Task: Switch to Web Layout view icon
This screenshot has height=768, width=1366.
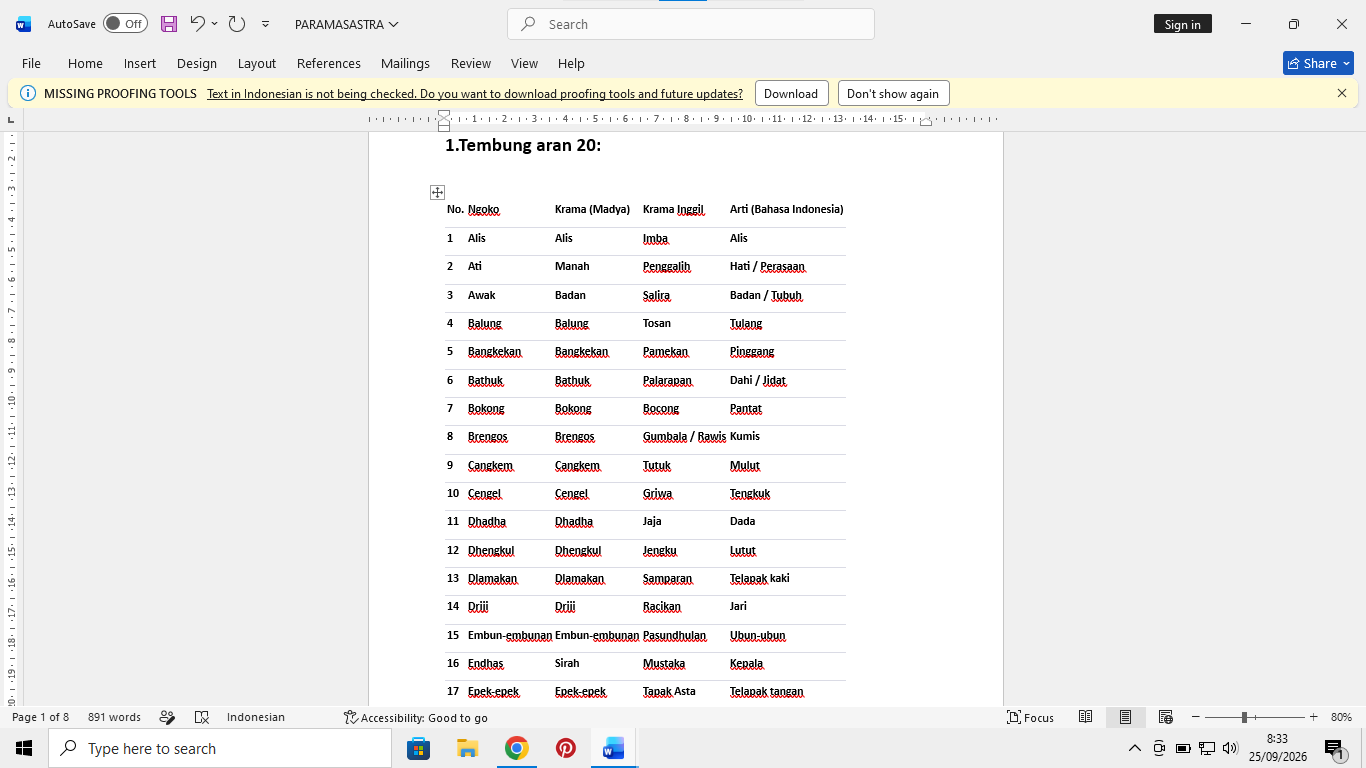Action: (1165, 717)
